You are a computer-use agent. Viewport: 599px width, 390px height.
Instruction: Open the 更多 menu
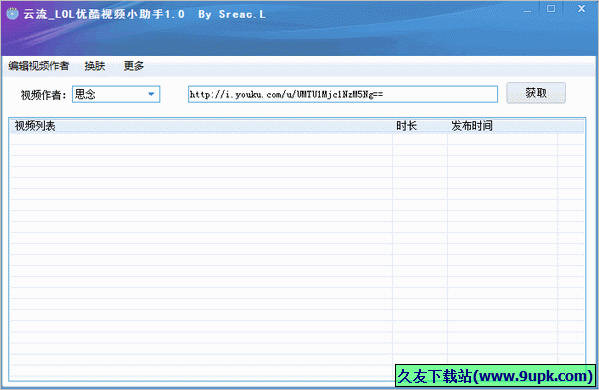134,66
